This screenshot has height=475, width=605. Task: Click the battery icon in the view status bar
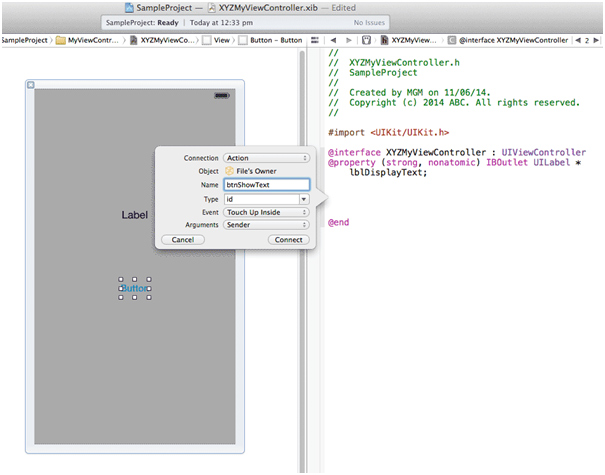[222, 95]
